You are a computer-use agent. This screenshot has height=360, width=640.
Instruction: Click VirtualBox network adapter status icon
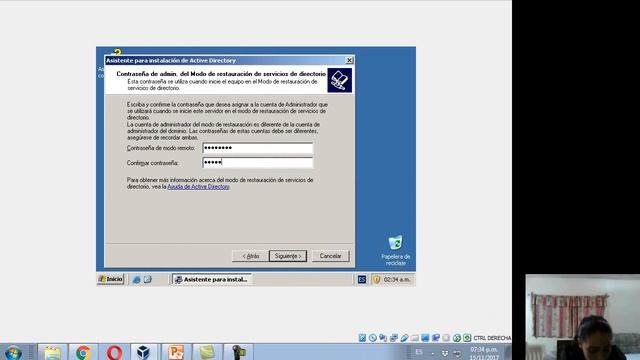pyautogui.click(x=393, y=338)
